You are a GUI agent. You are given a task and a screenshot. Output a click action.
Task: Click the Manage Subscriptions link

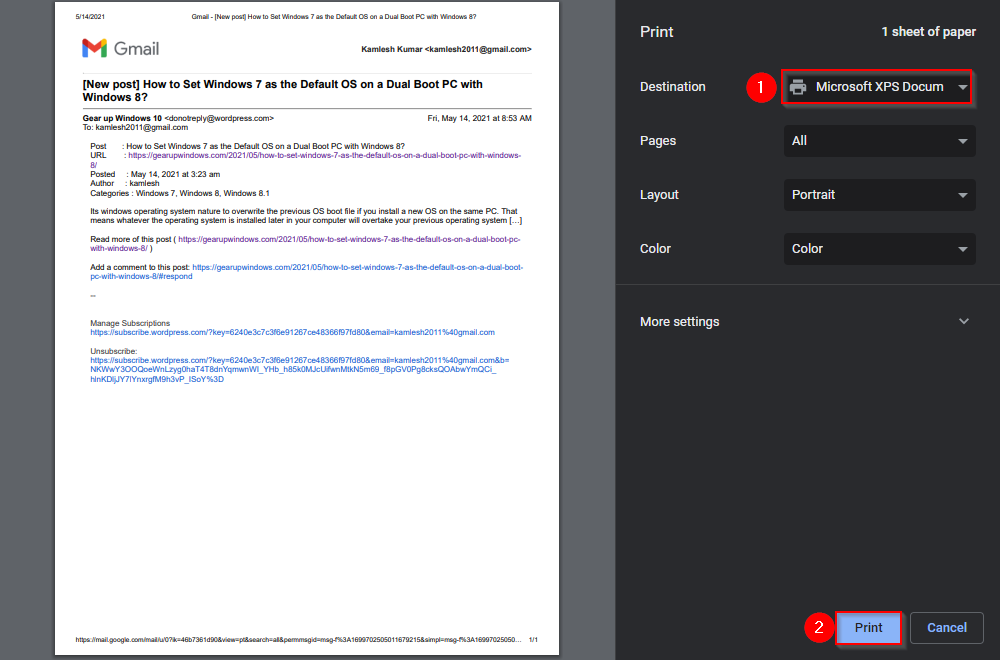pyautogui.click(x=292, y=332)
